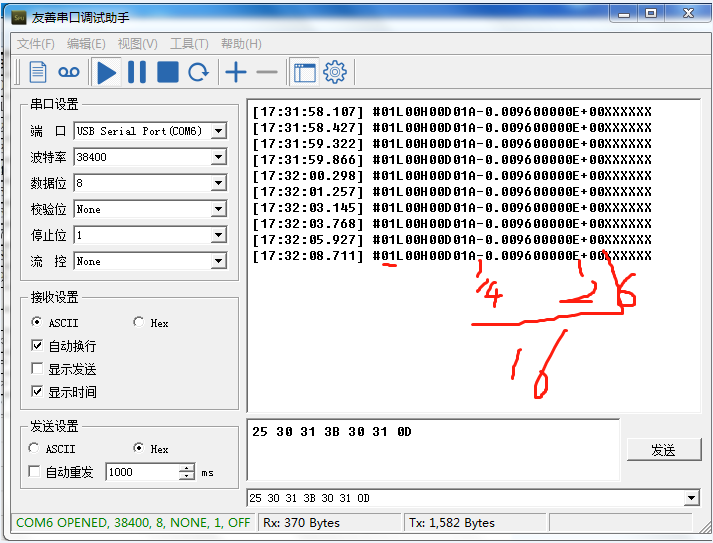Click the refresh/reset counter icon

199,72
